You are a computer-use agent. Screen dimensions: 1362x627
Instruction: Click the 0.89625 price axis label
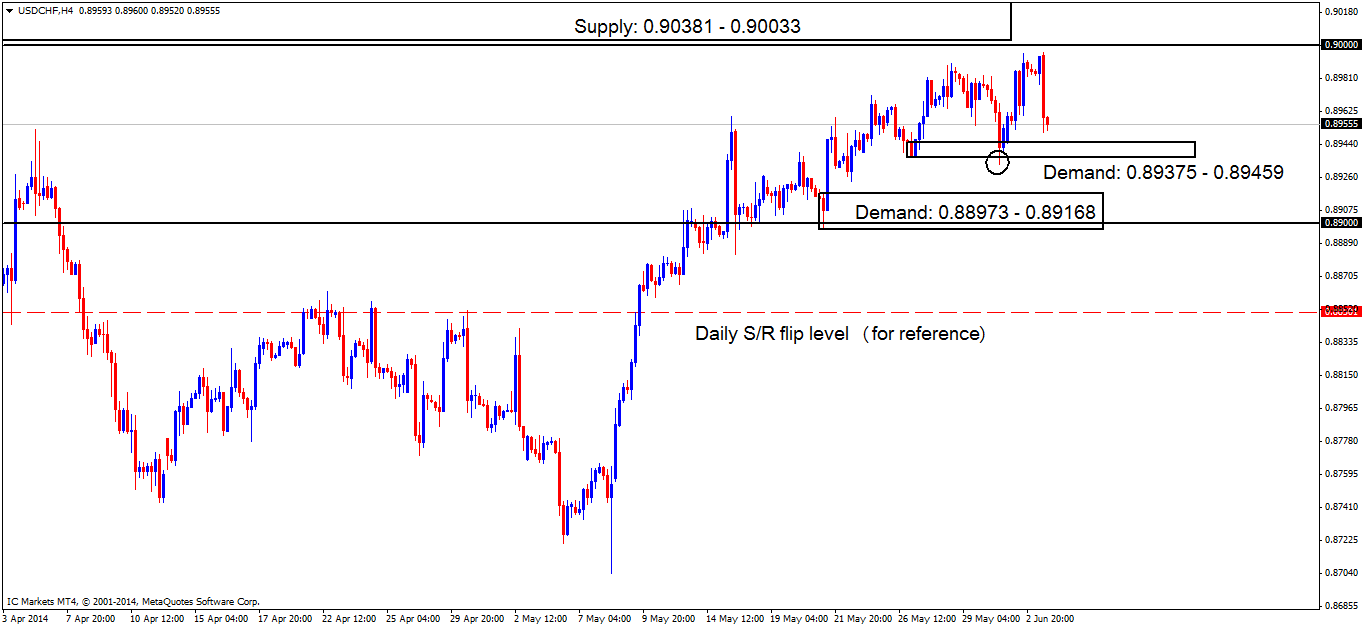(1342, 110)
